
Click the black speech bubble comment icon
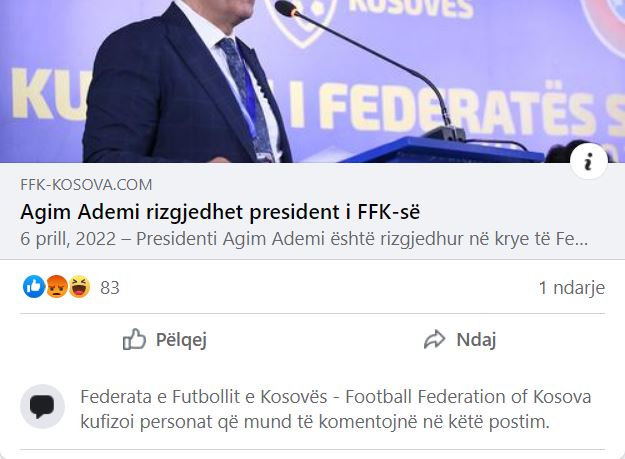[x=42, y=406]
